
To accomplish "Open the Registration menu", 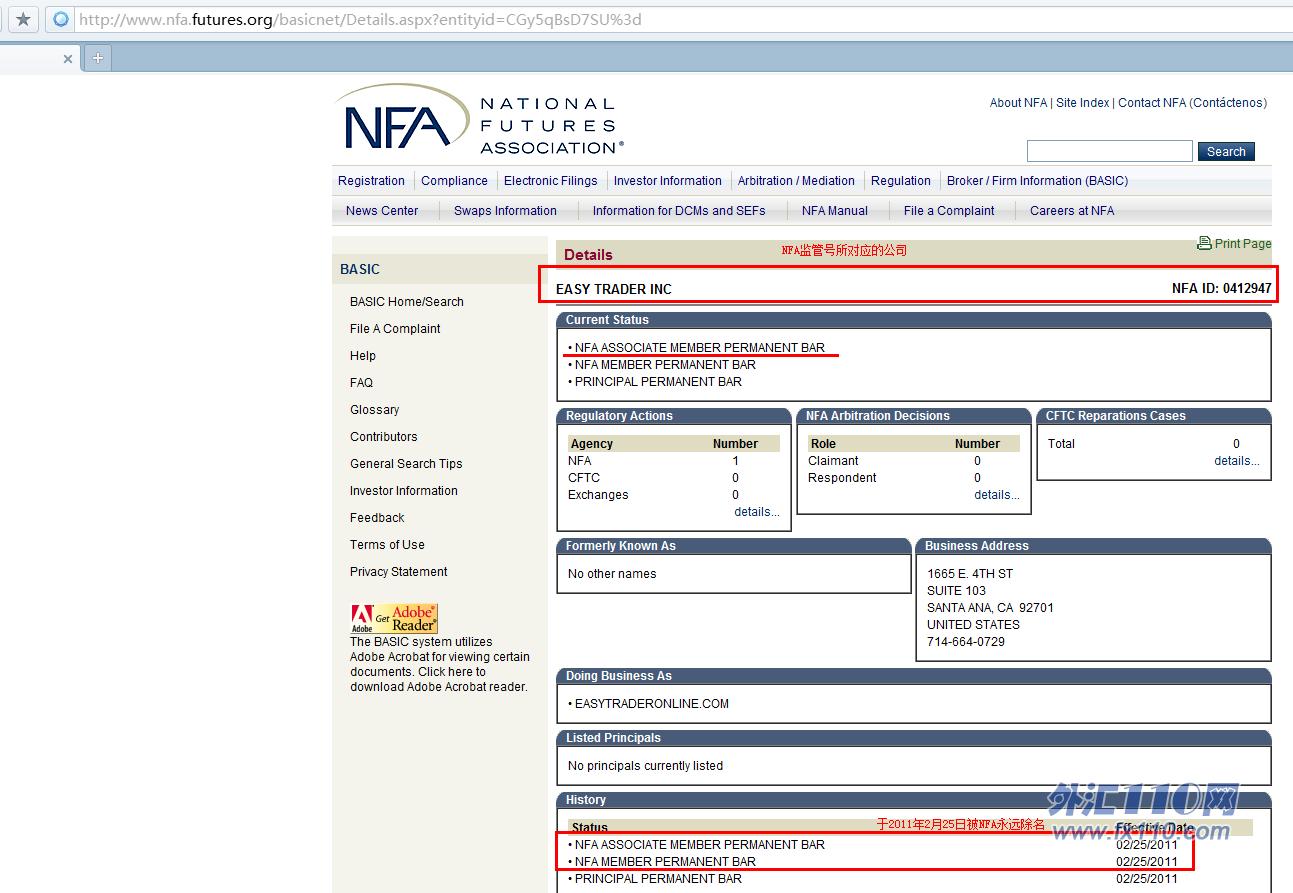I will [x=371, y=181].
